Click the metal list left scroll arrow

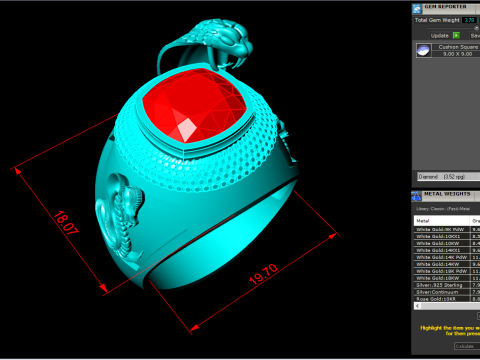click(417, 306)
